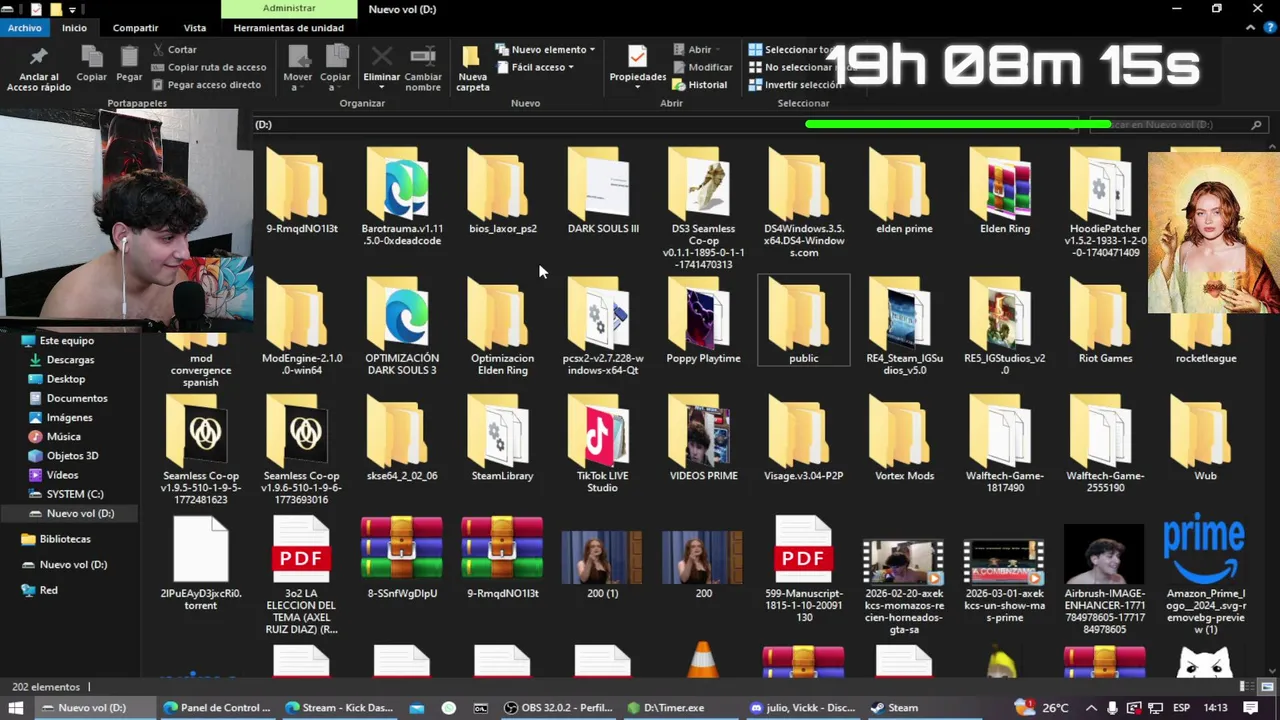
Task: Select the 8-SSnfWgDIpU WinRAR archive
Action: 402,557
